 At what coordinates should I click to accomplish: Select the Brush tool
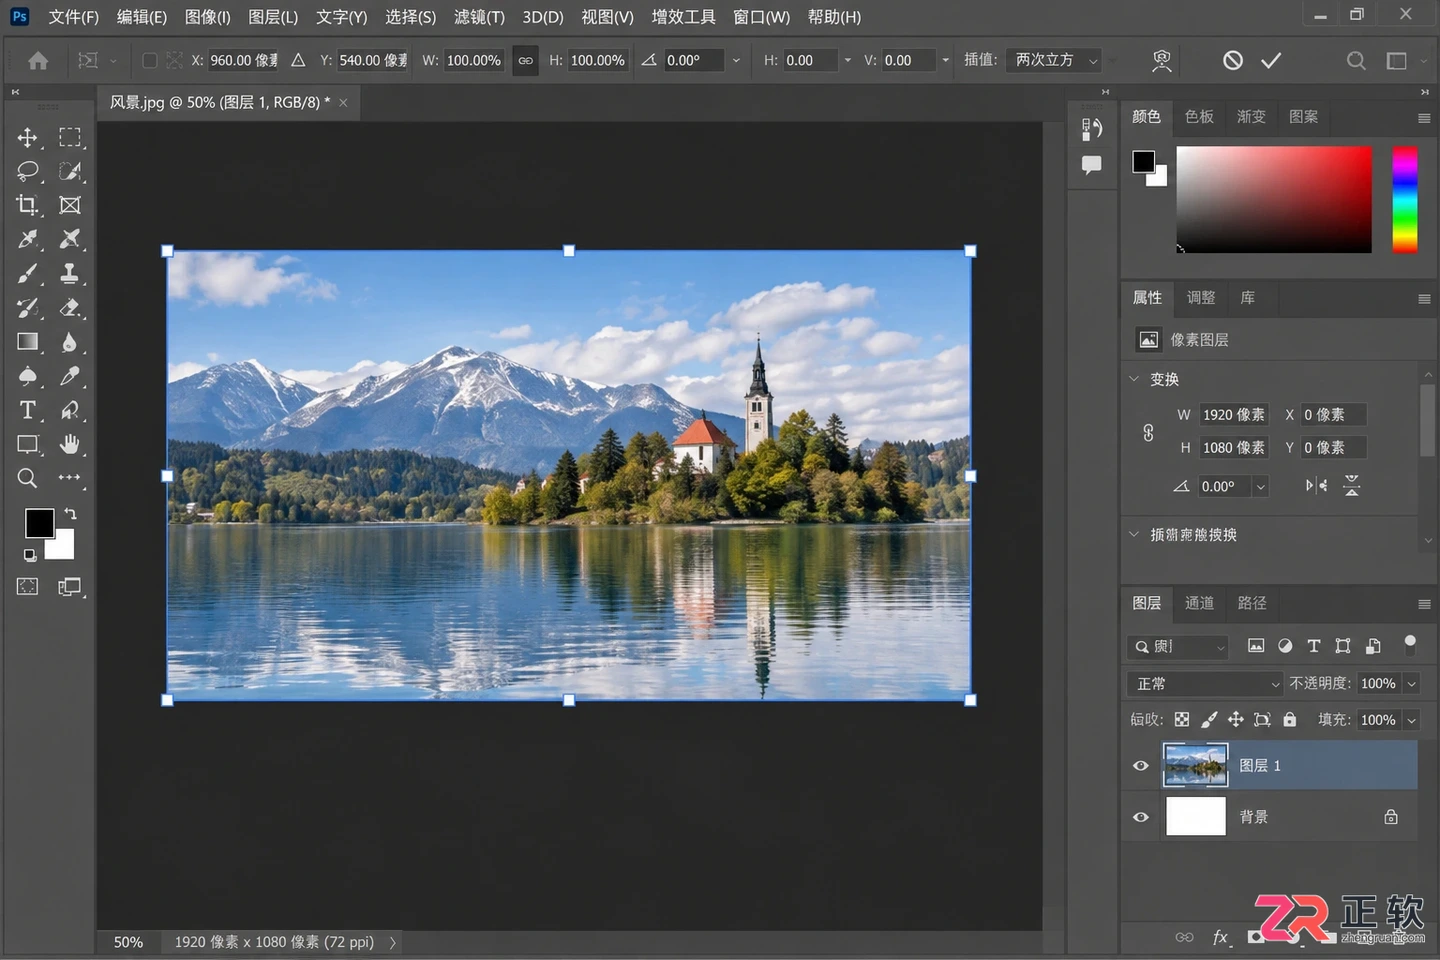28,273
